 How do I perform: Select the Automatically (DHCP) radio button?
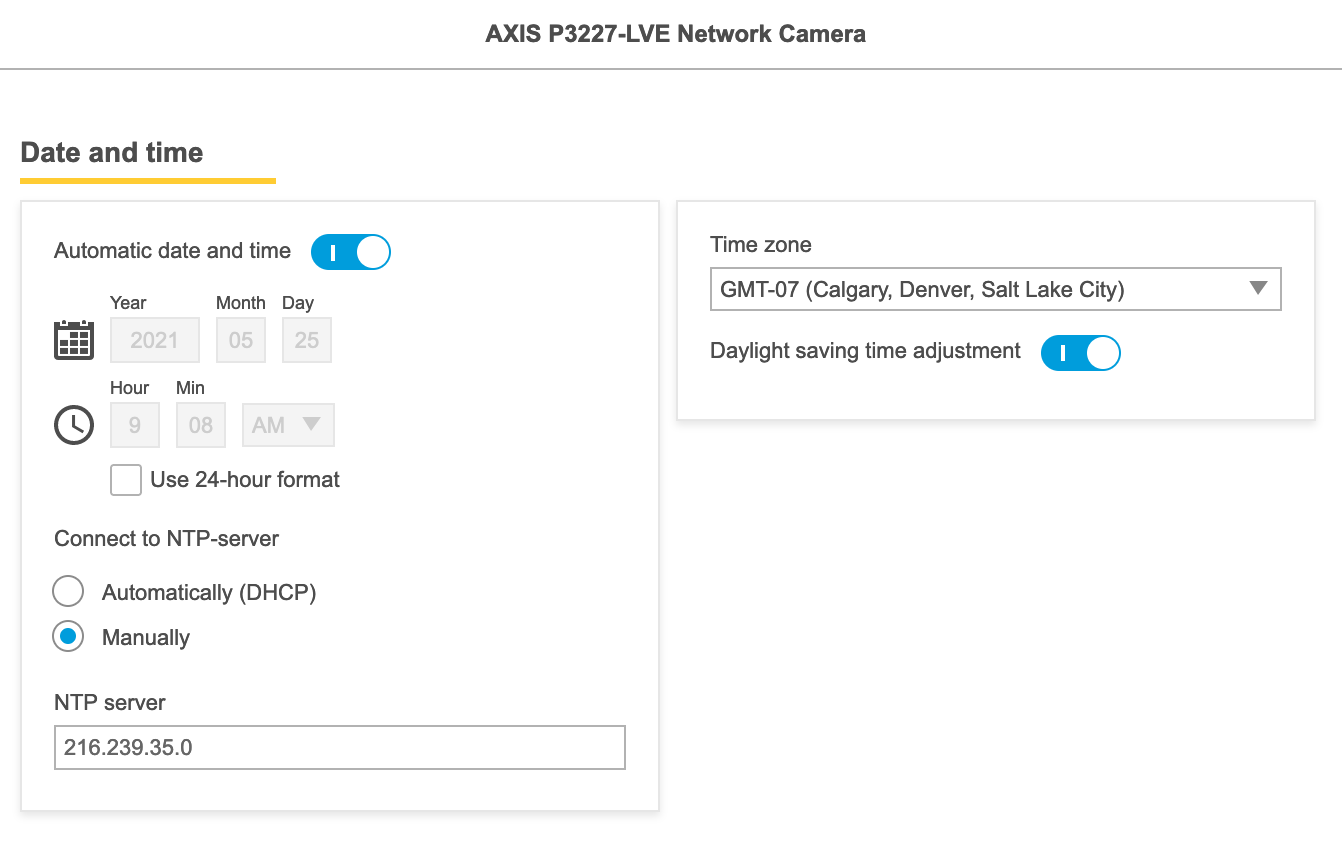[x=68, y=592]
